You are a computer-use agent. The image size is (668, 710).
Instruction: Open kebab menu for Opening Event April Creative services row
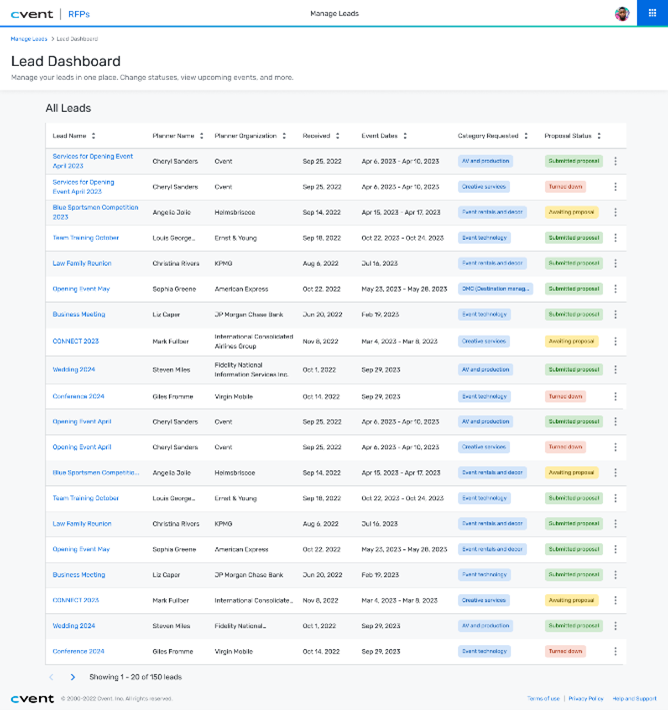615,447
